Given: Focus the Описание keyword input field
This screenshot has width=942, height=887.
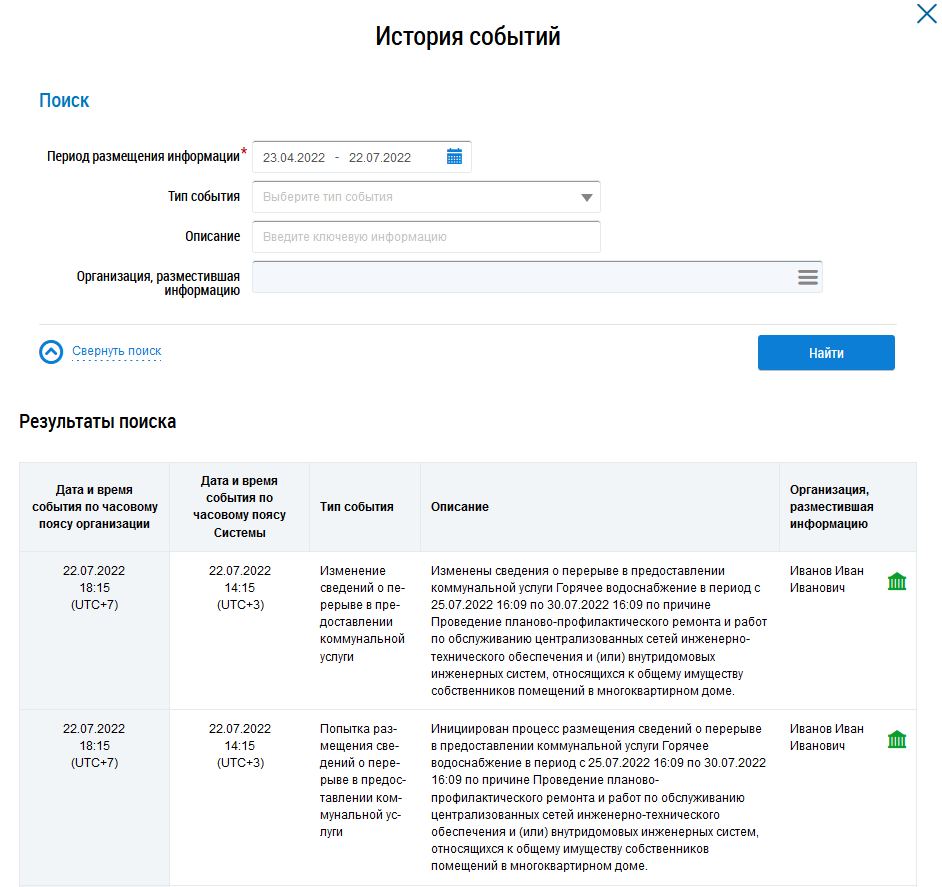Looking at the screenshot, I should pyautogui.click(x=426, y=237).
